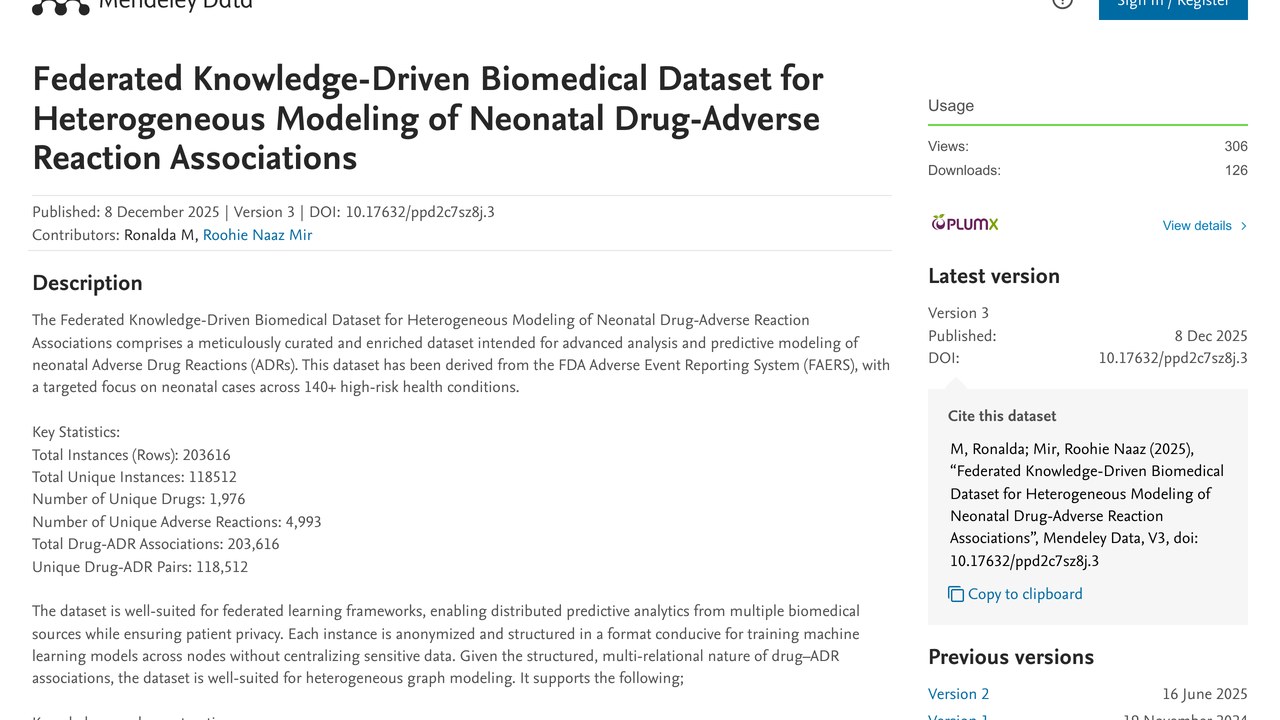Viewport: 1280px width, 720px height.
Task: Click the DOI in the Published line
Action: click(420, 212)
